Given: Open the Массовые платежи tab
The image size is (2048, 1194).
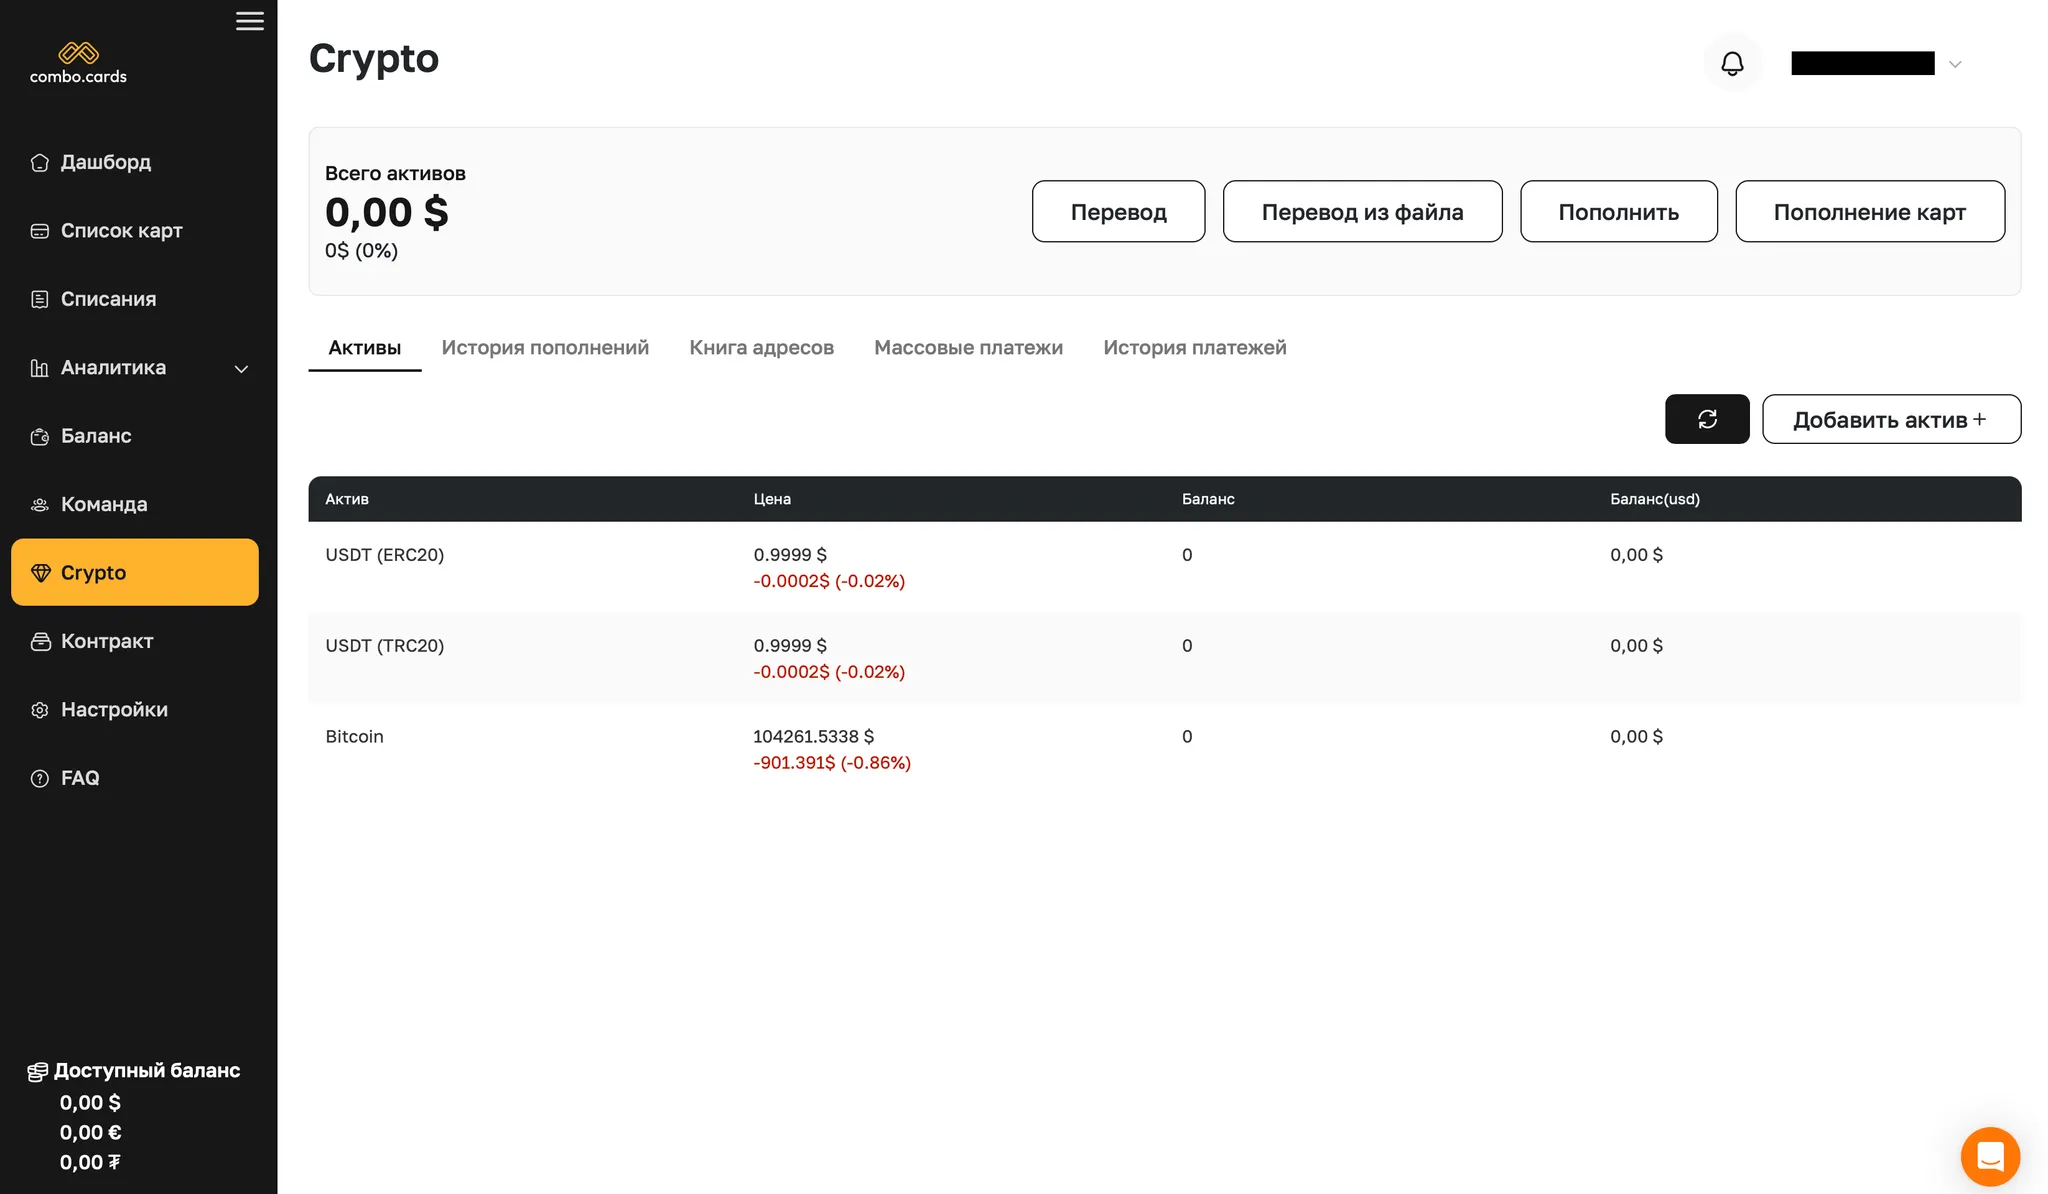Looking at the screenshot, I should pyautogui.click(x=968, y=348).
